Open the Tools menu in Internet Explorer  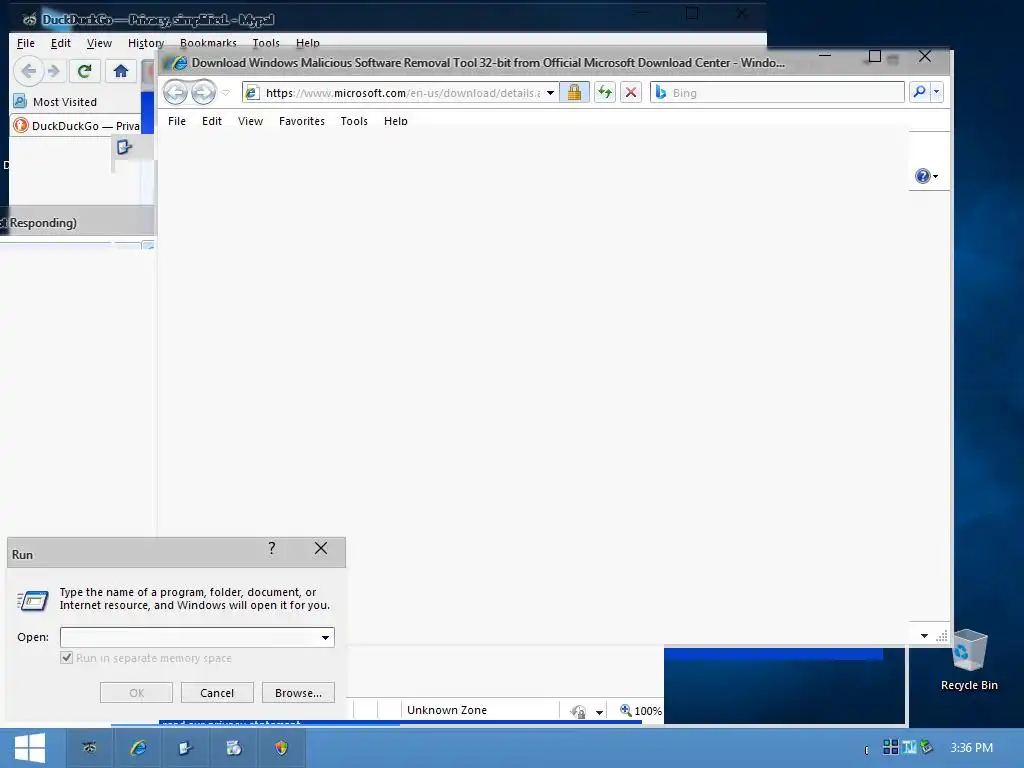(354, 121)
